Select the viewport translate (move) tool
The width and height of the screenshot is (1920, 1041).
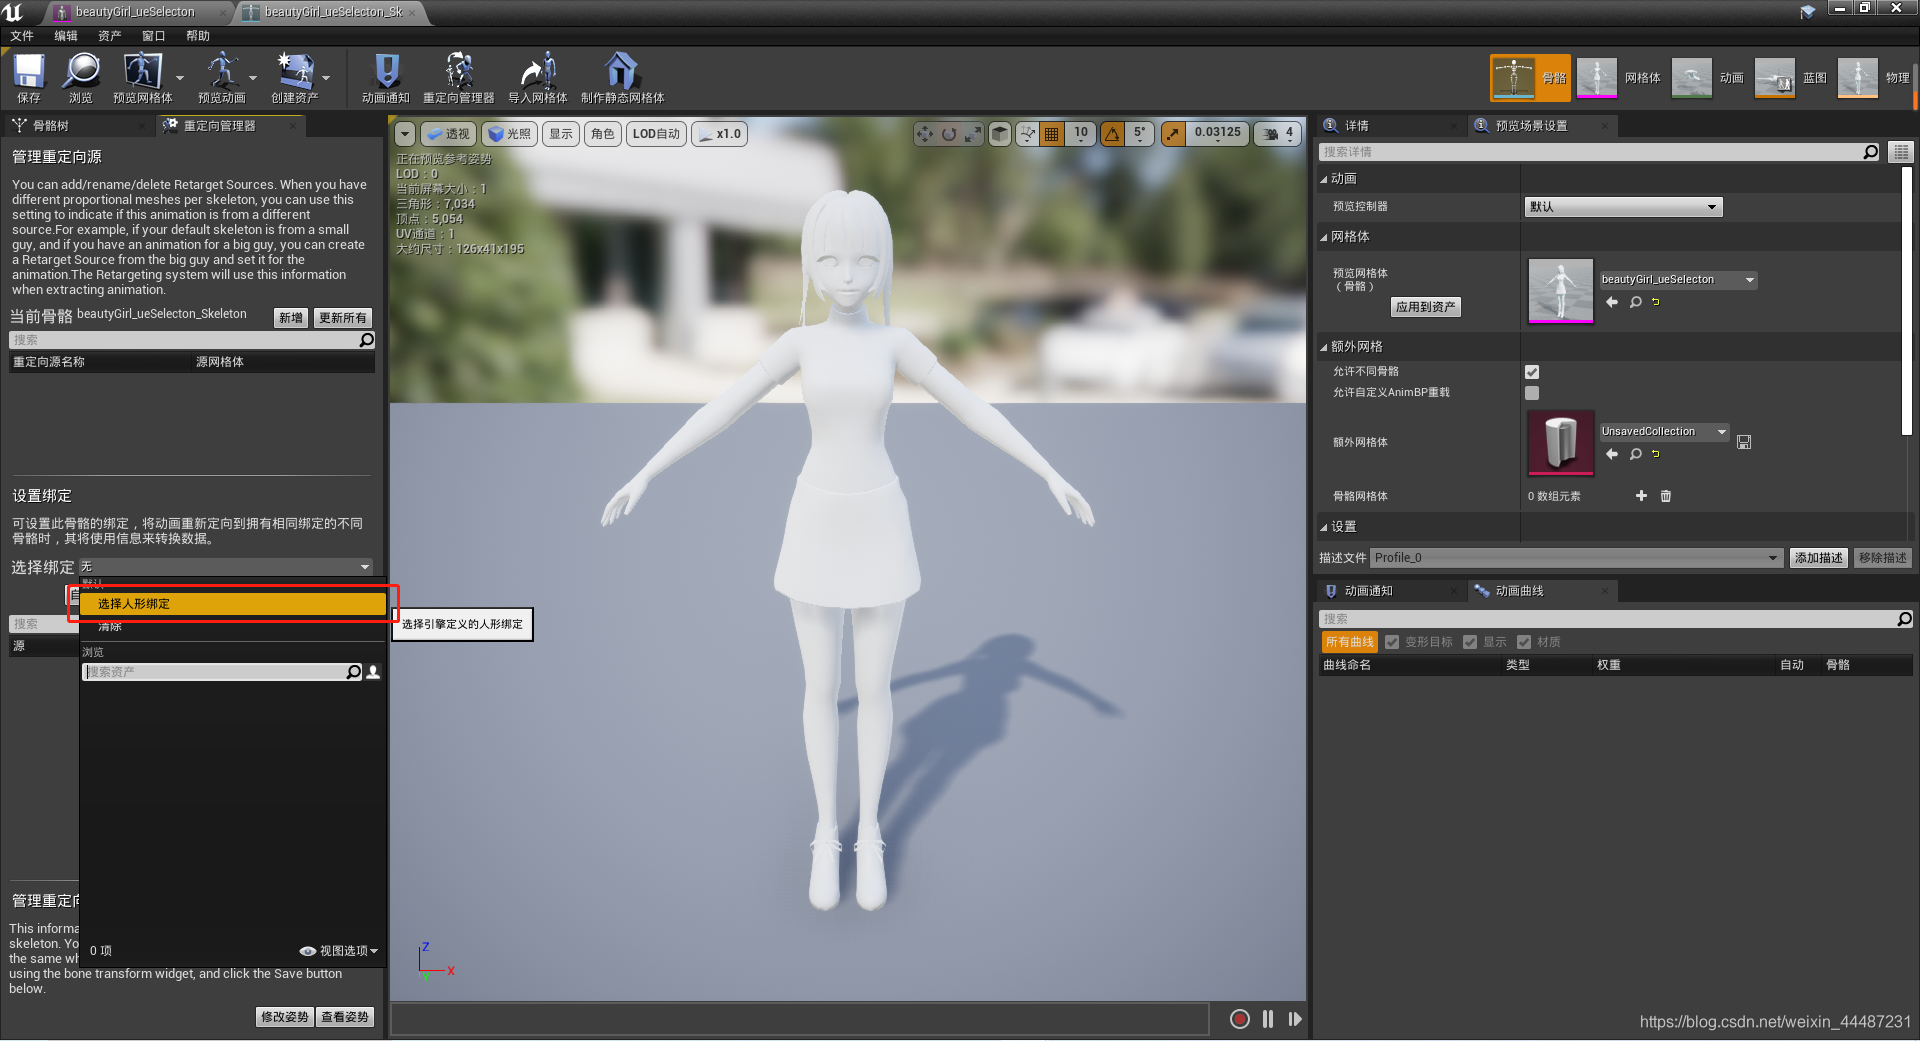pyautogui.click(x=925, y=134)
